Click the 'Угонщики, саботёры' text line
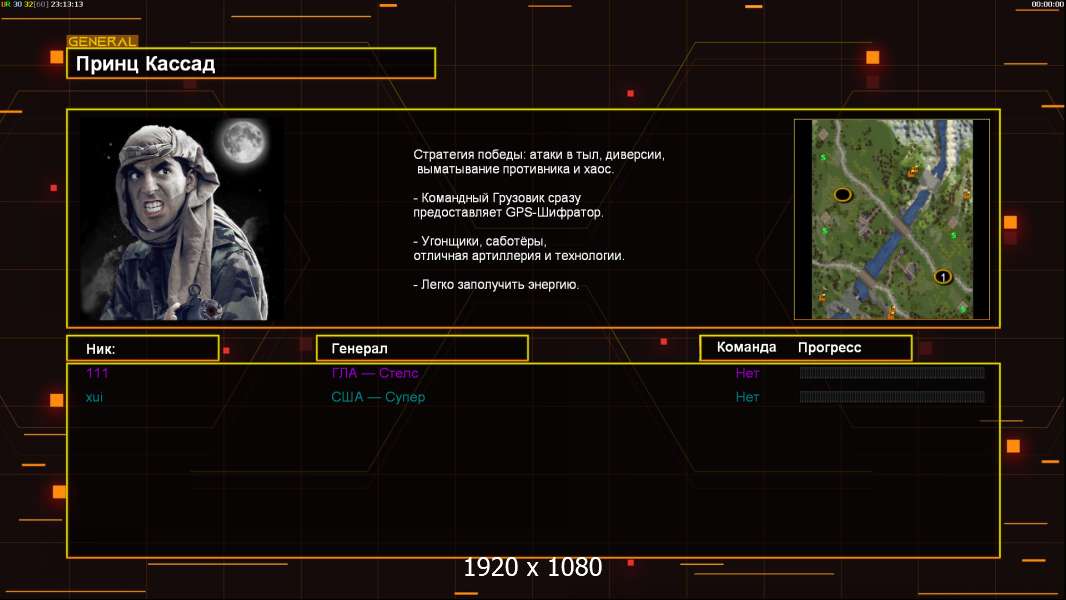The image size is (1066, 600). [480, 241]
